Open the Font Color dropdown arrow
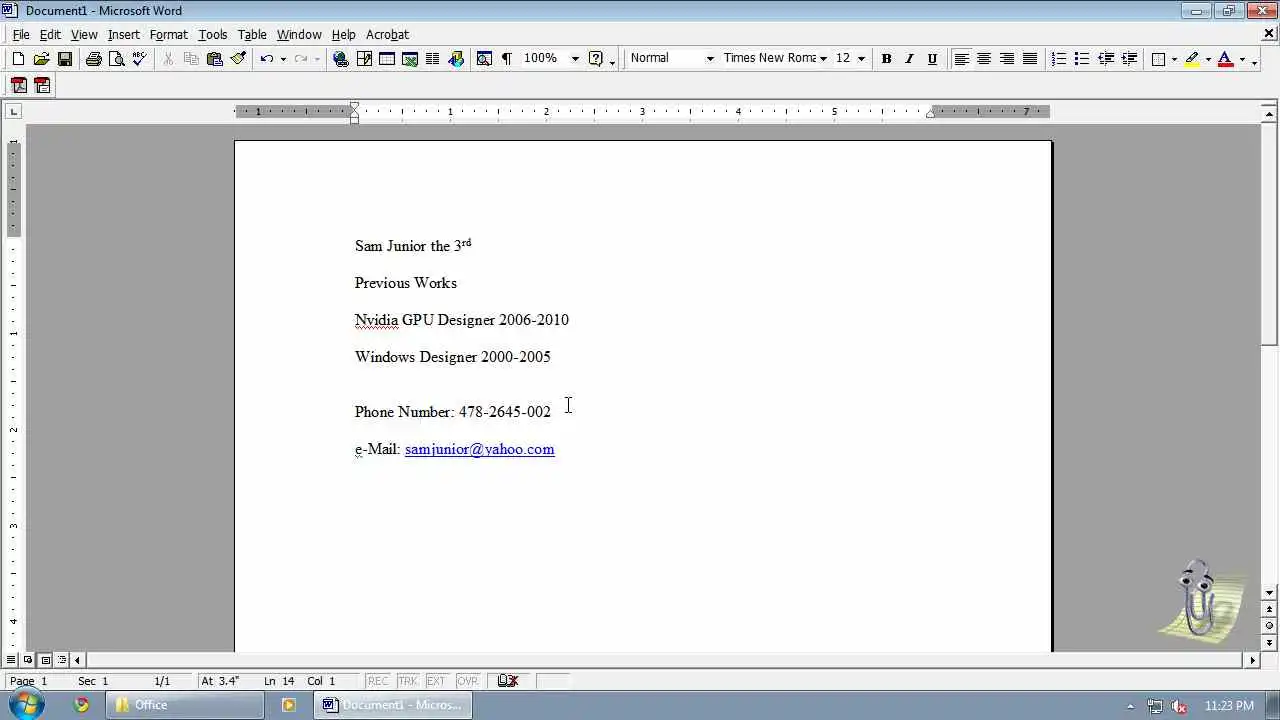The width and height of the screenshot is (1280, 720). click(1242, 59)
